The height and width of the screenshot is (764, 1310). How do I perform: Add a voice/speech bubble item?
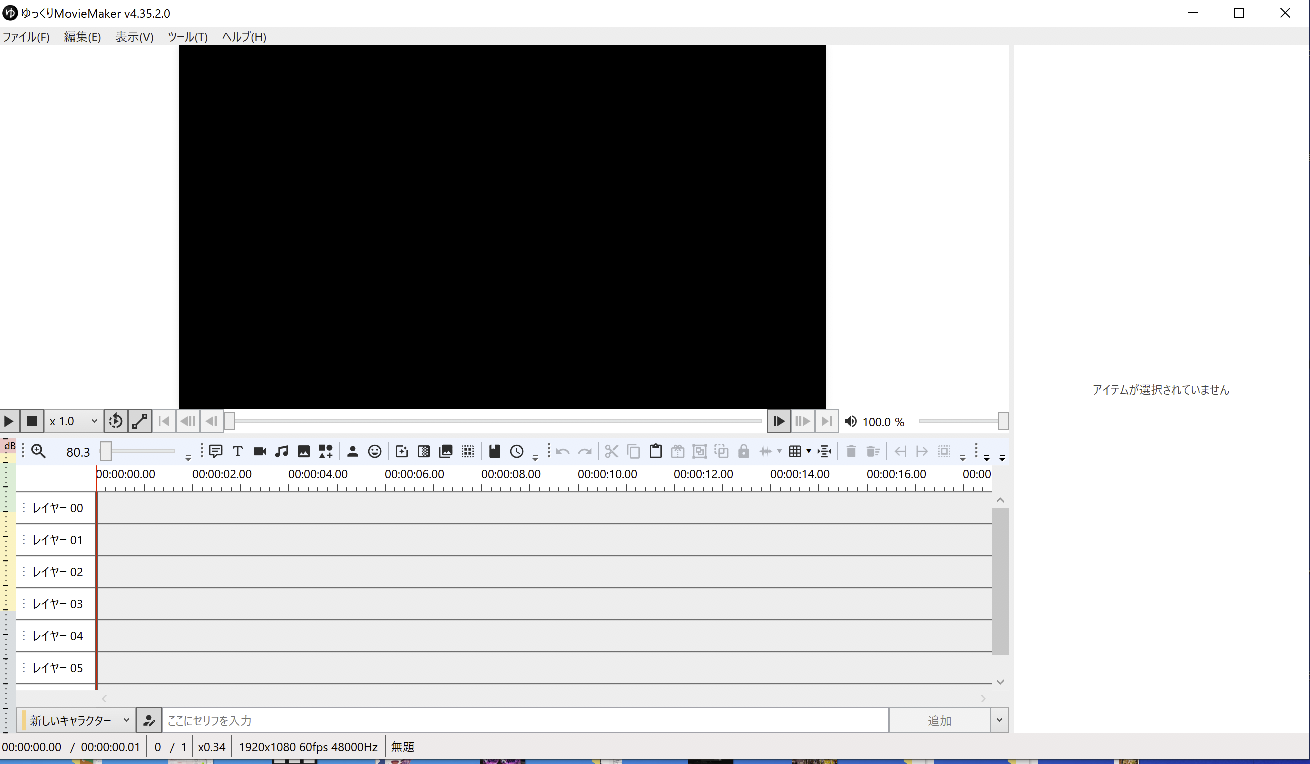click(x=215, y=451)
